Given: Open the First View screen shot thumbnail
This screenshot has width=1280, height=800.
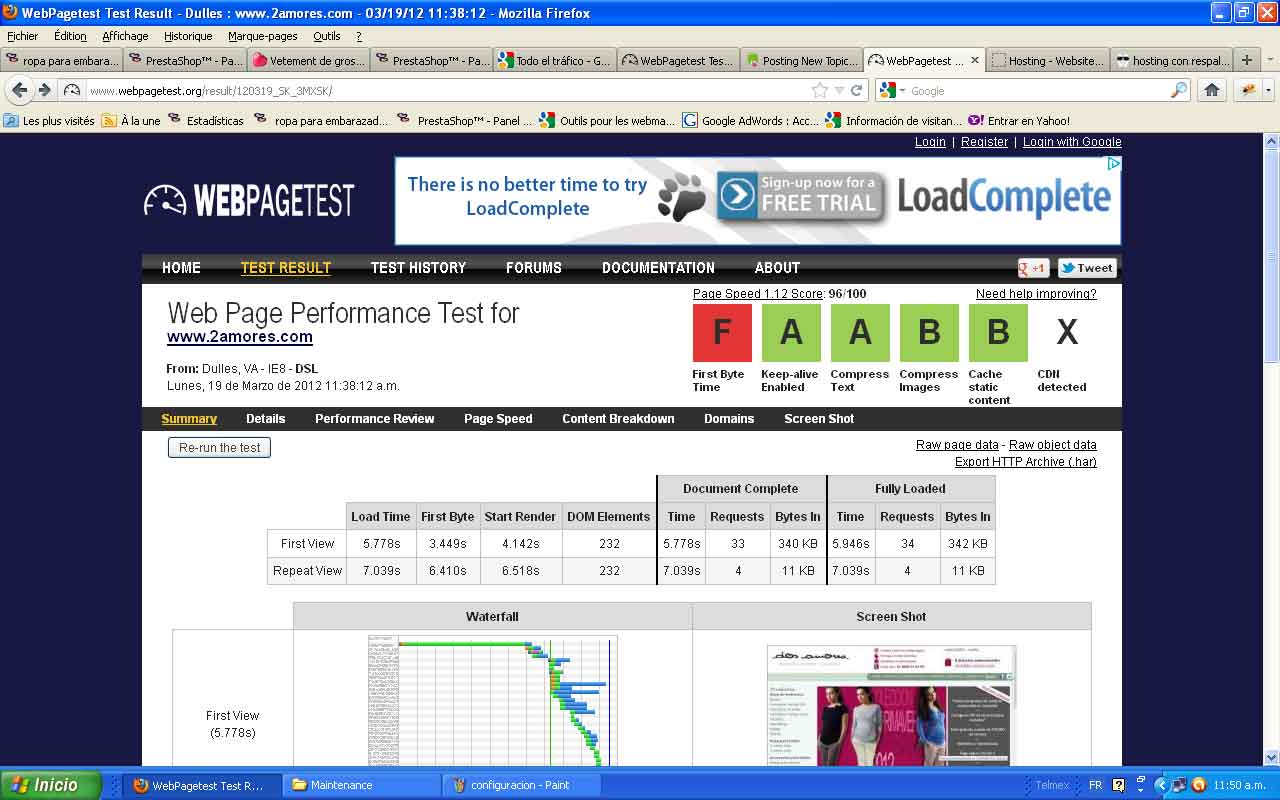Looking at the screenshot, I should (892, 705).
